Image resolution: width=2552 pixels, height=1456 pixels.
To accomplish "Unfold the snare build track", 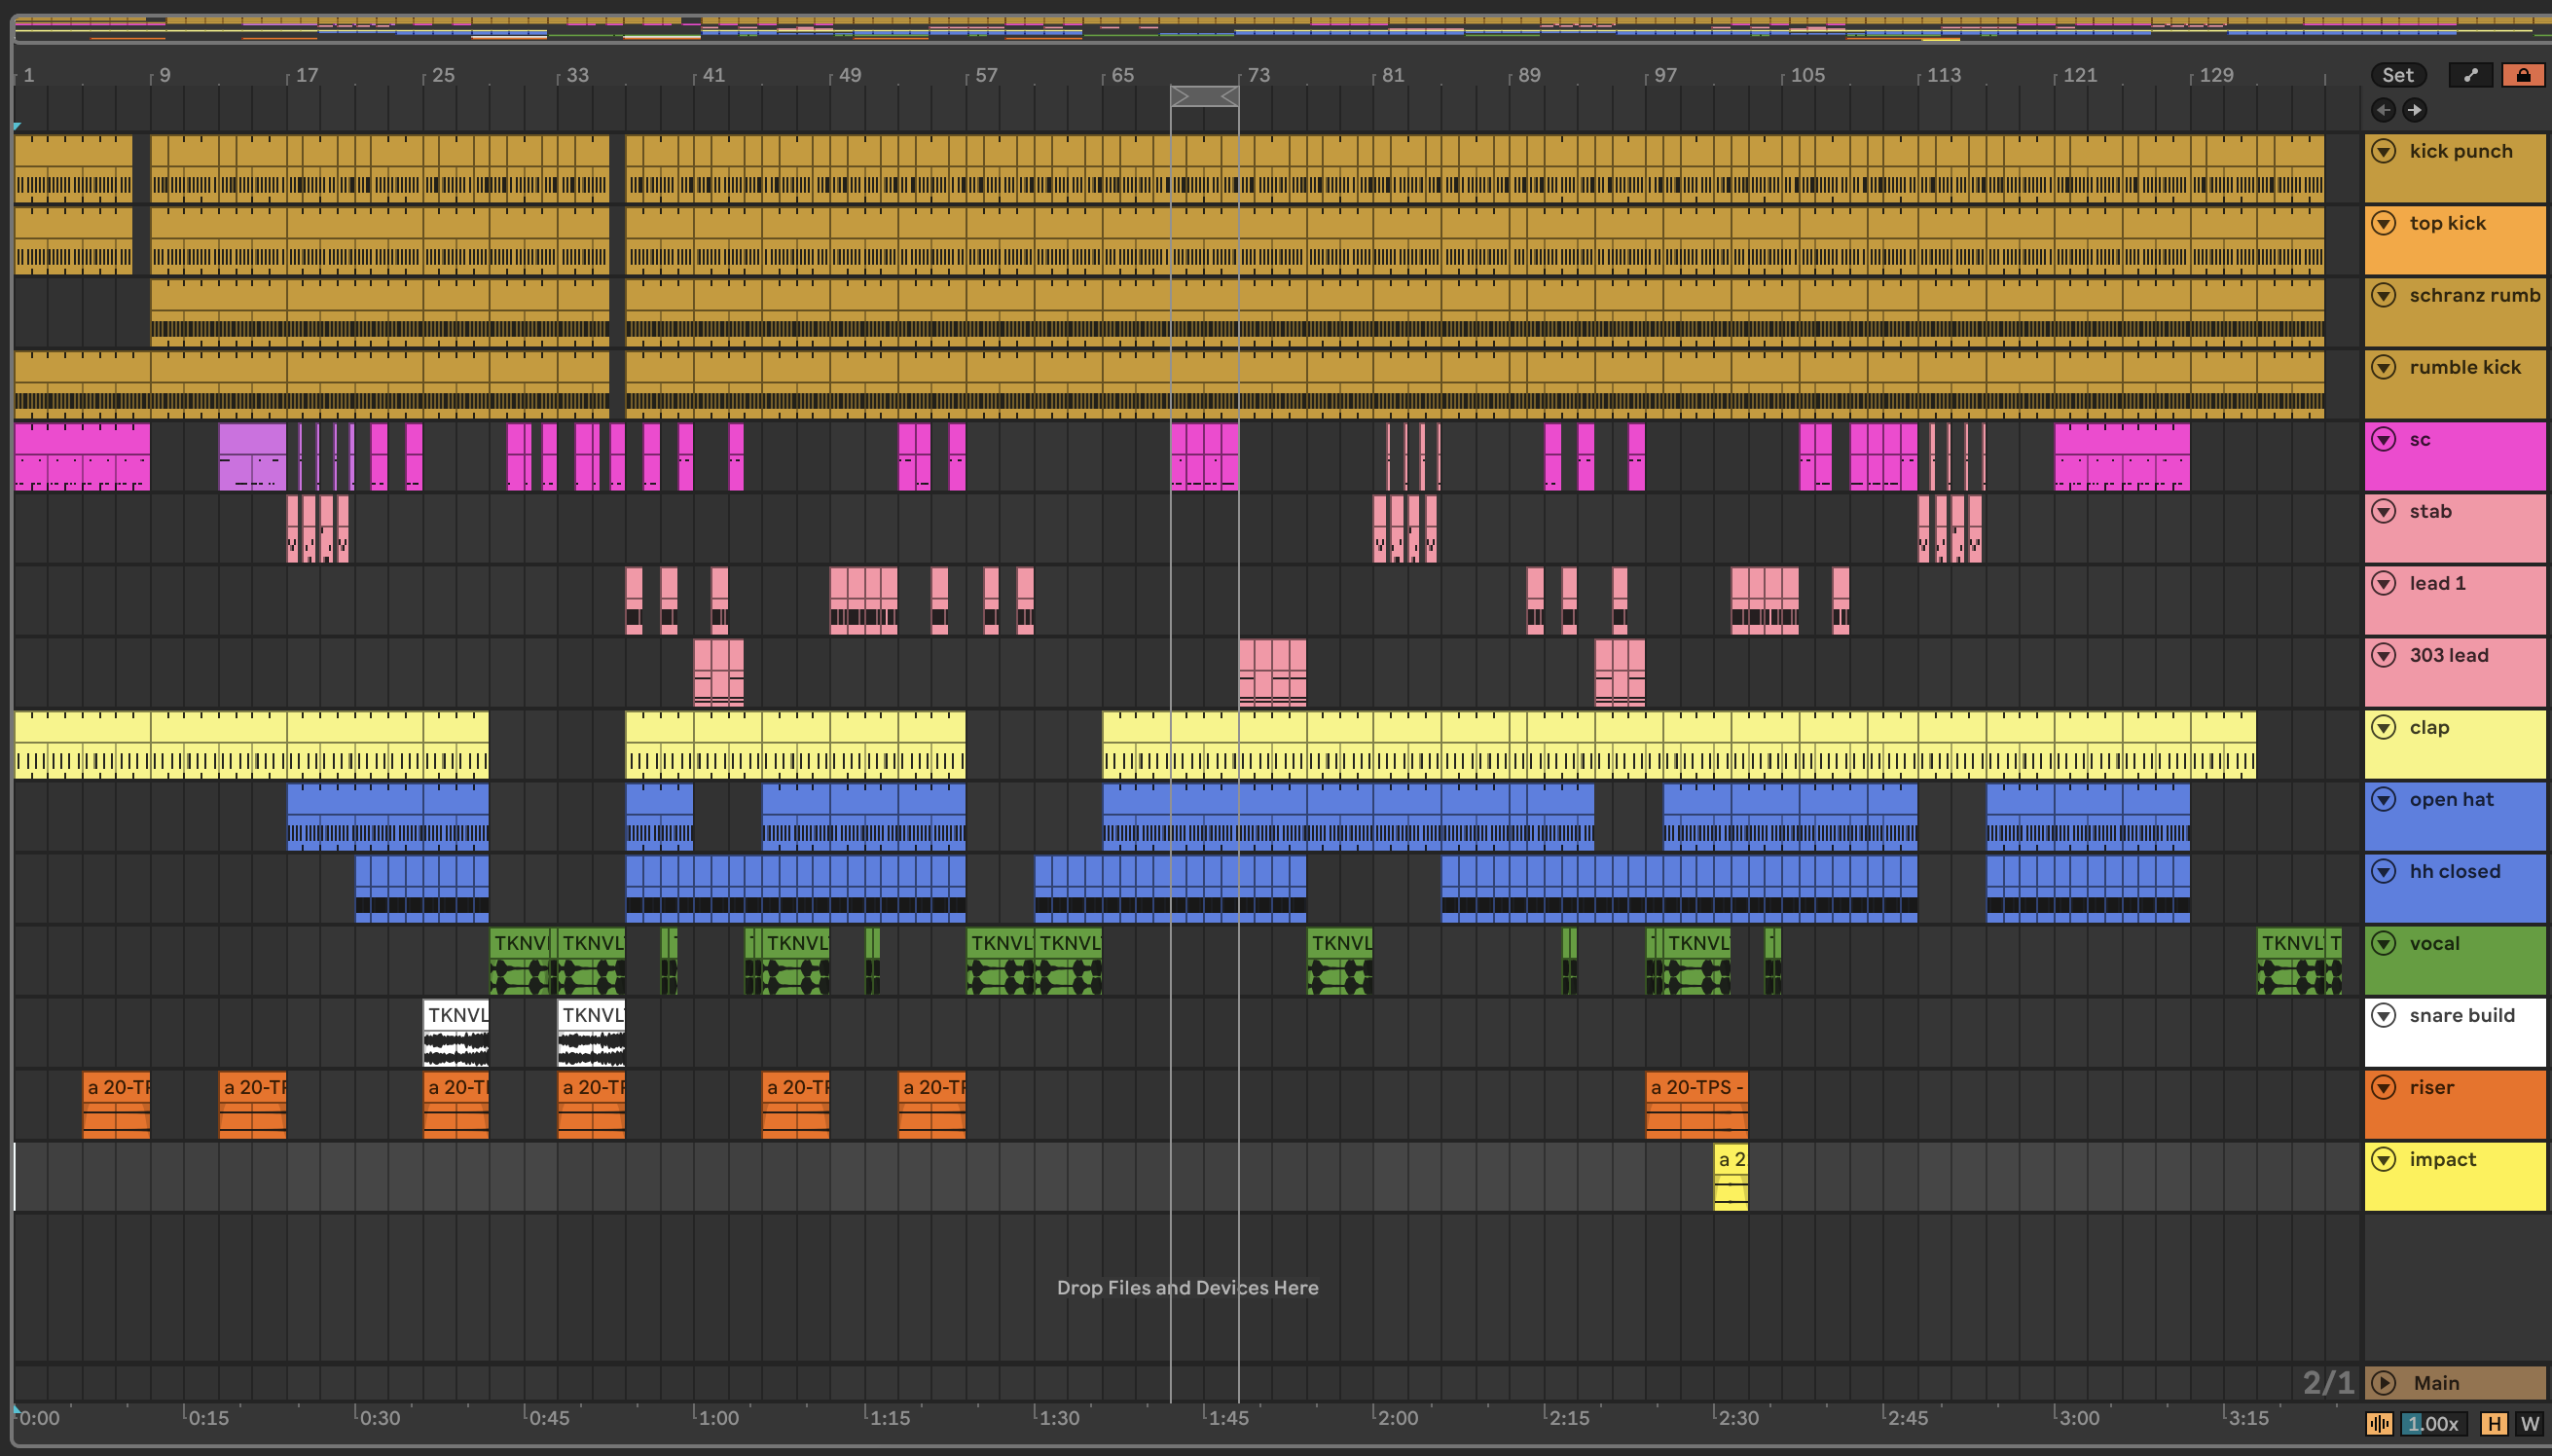I will tap(2384, 1015).
